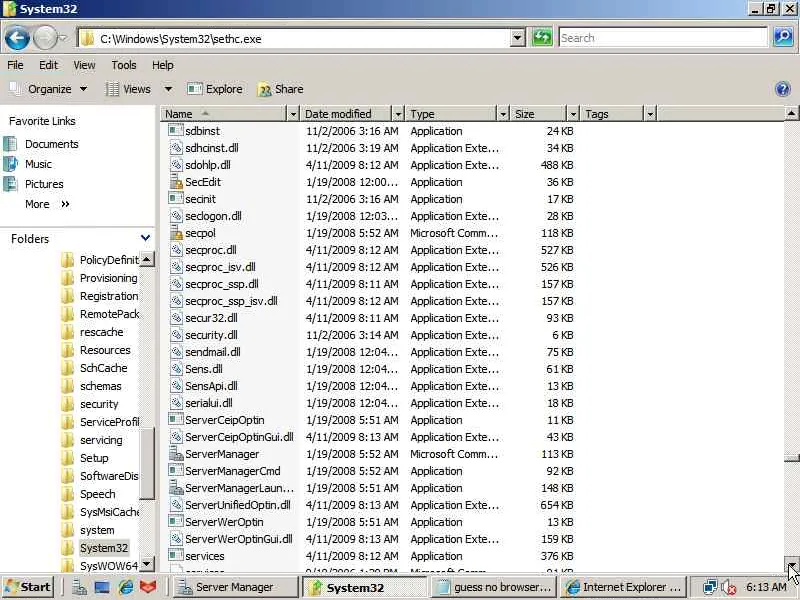The image size is (800, 600).
Task: Click the Share toolbar button
Action: pos(281,89)
